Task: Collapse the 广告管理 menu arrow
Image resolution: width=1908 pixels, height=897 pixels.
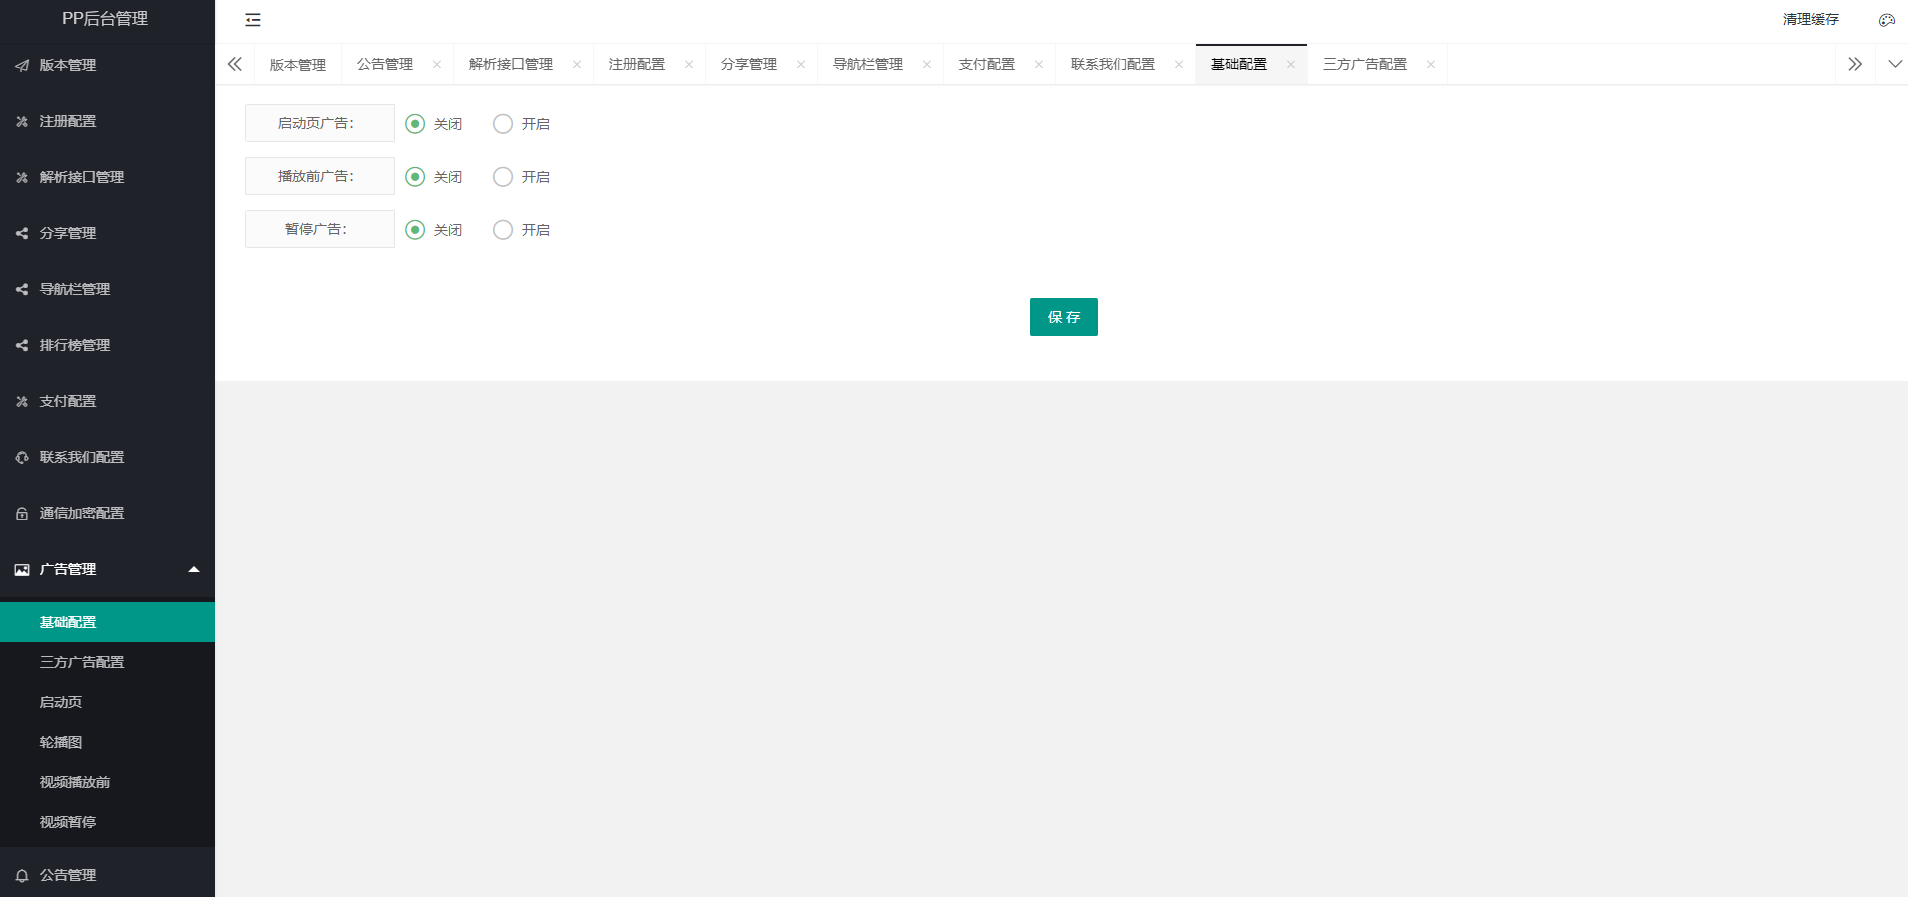Action: pos(194,569)
